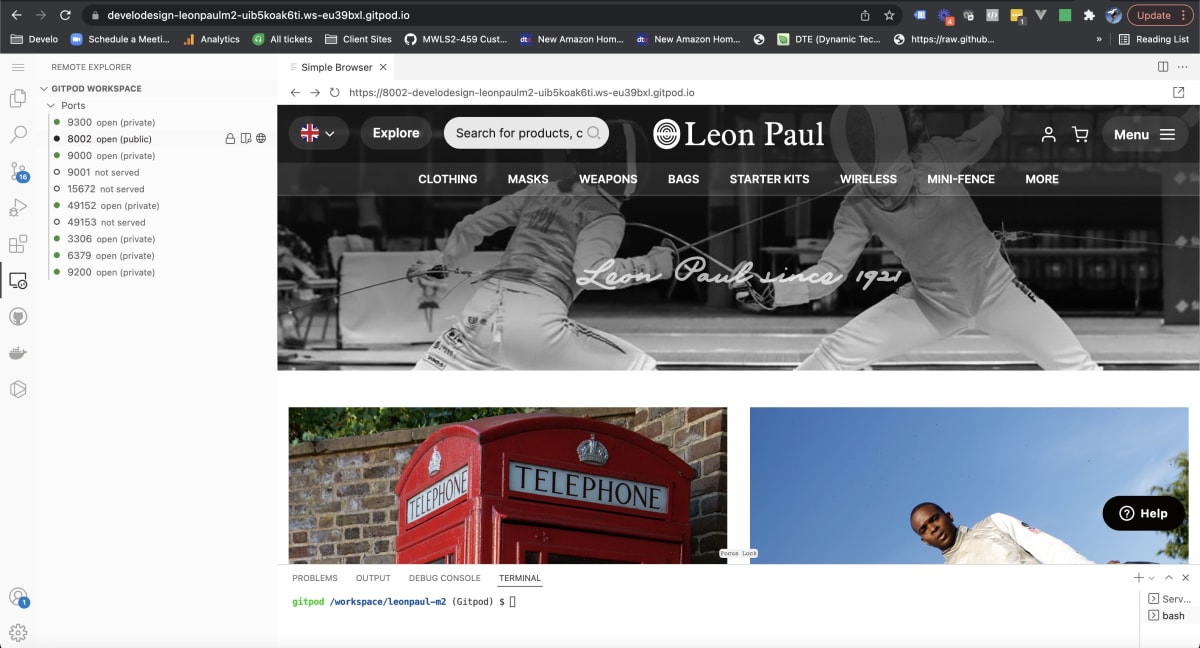Viewport: 1200px width, 648px height.
Task: Maximize the terminal panel with the chevron
Action: 1169,577
